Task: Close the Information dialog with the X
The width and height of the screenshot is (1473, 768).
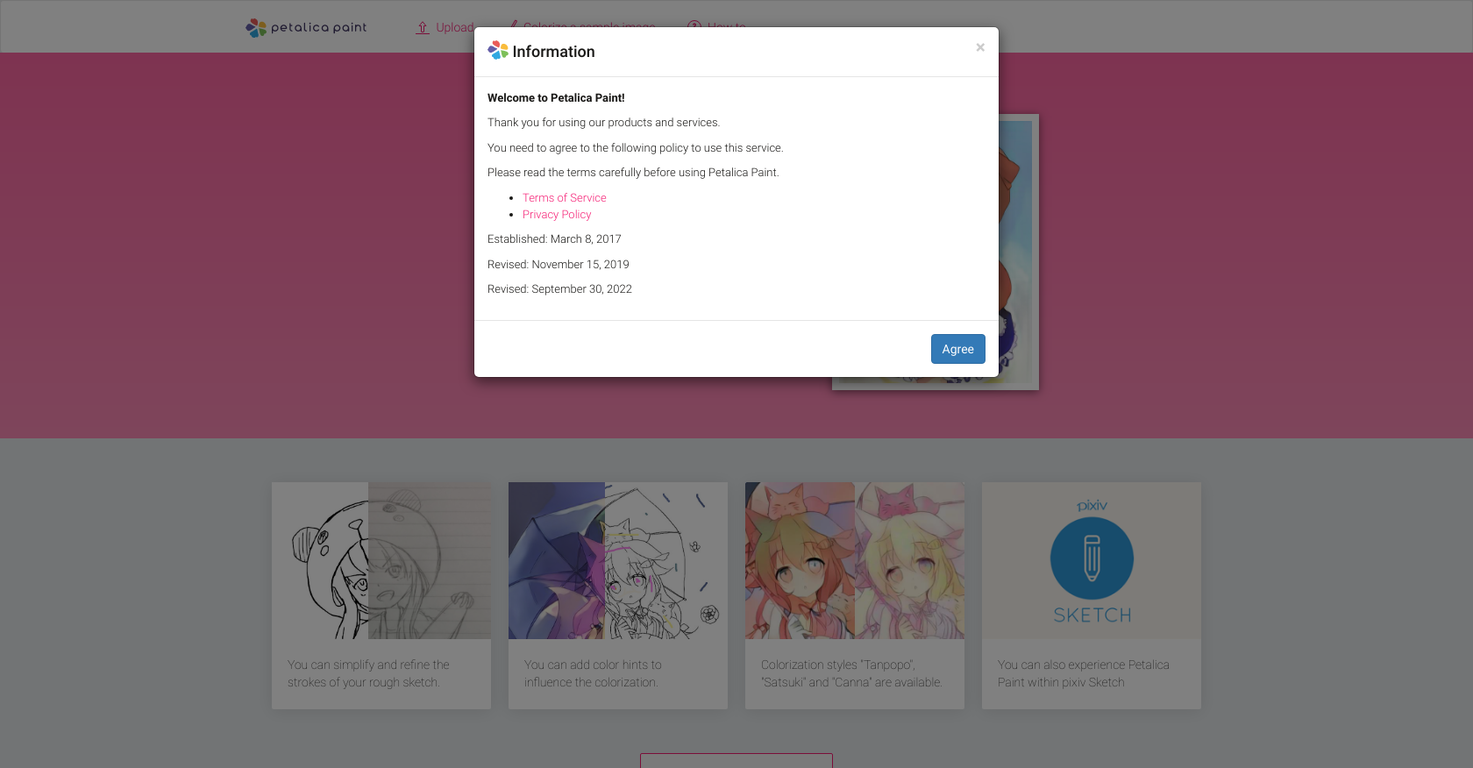Action: [980, 47]
